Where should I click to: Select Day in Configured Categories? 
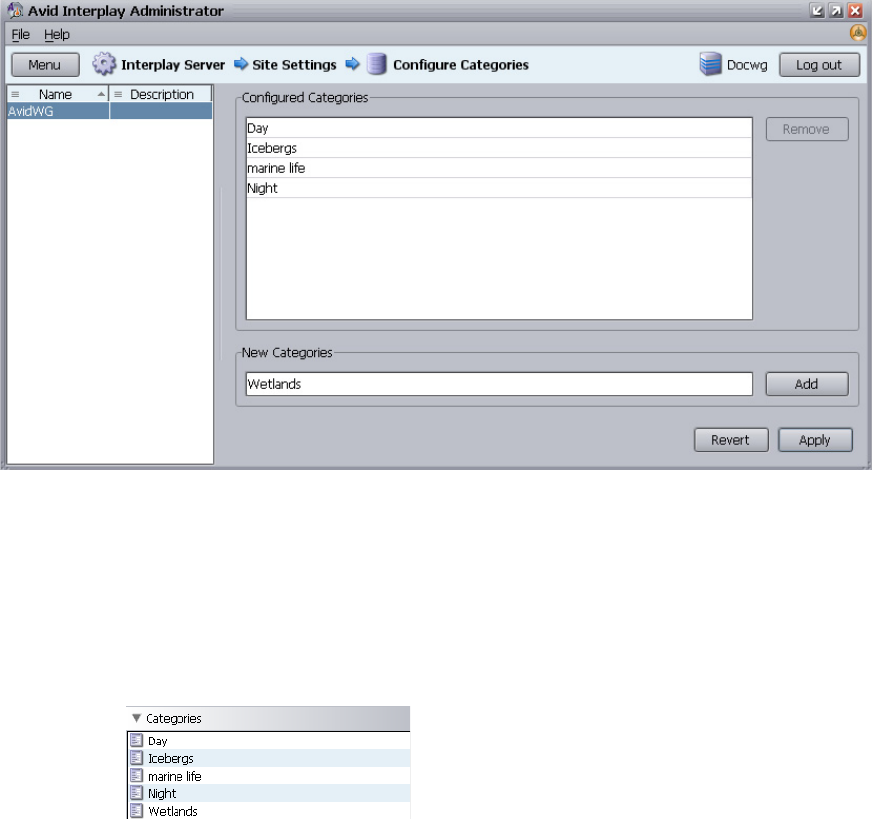click(499, 128)
